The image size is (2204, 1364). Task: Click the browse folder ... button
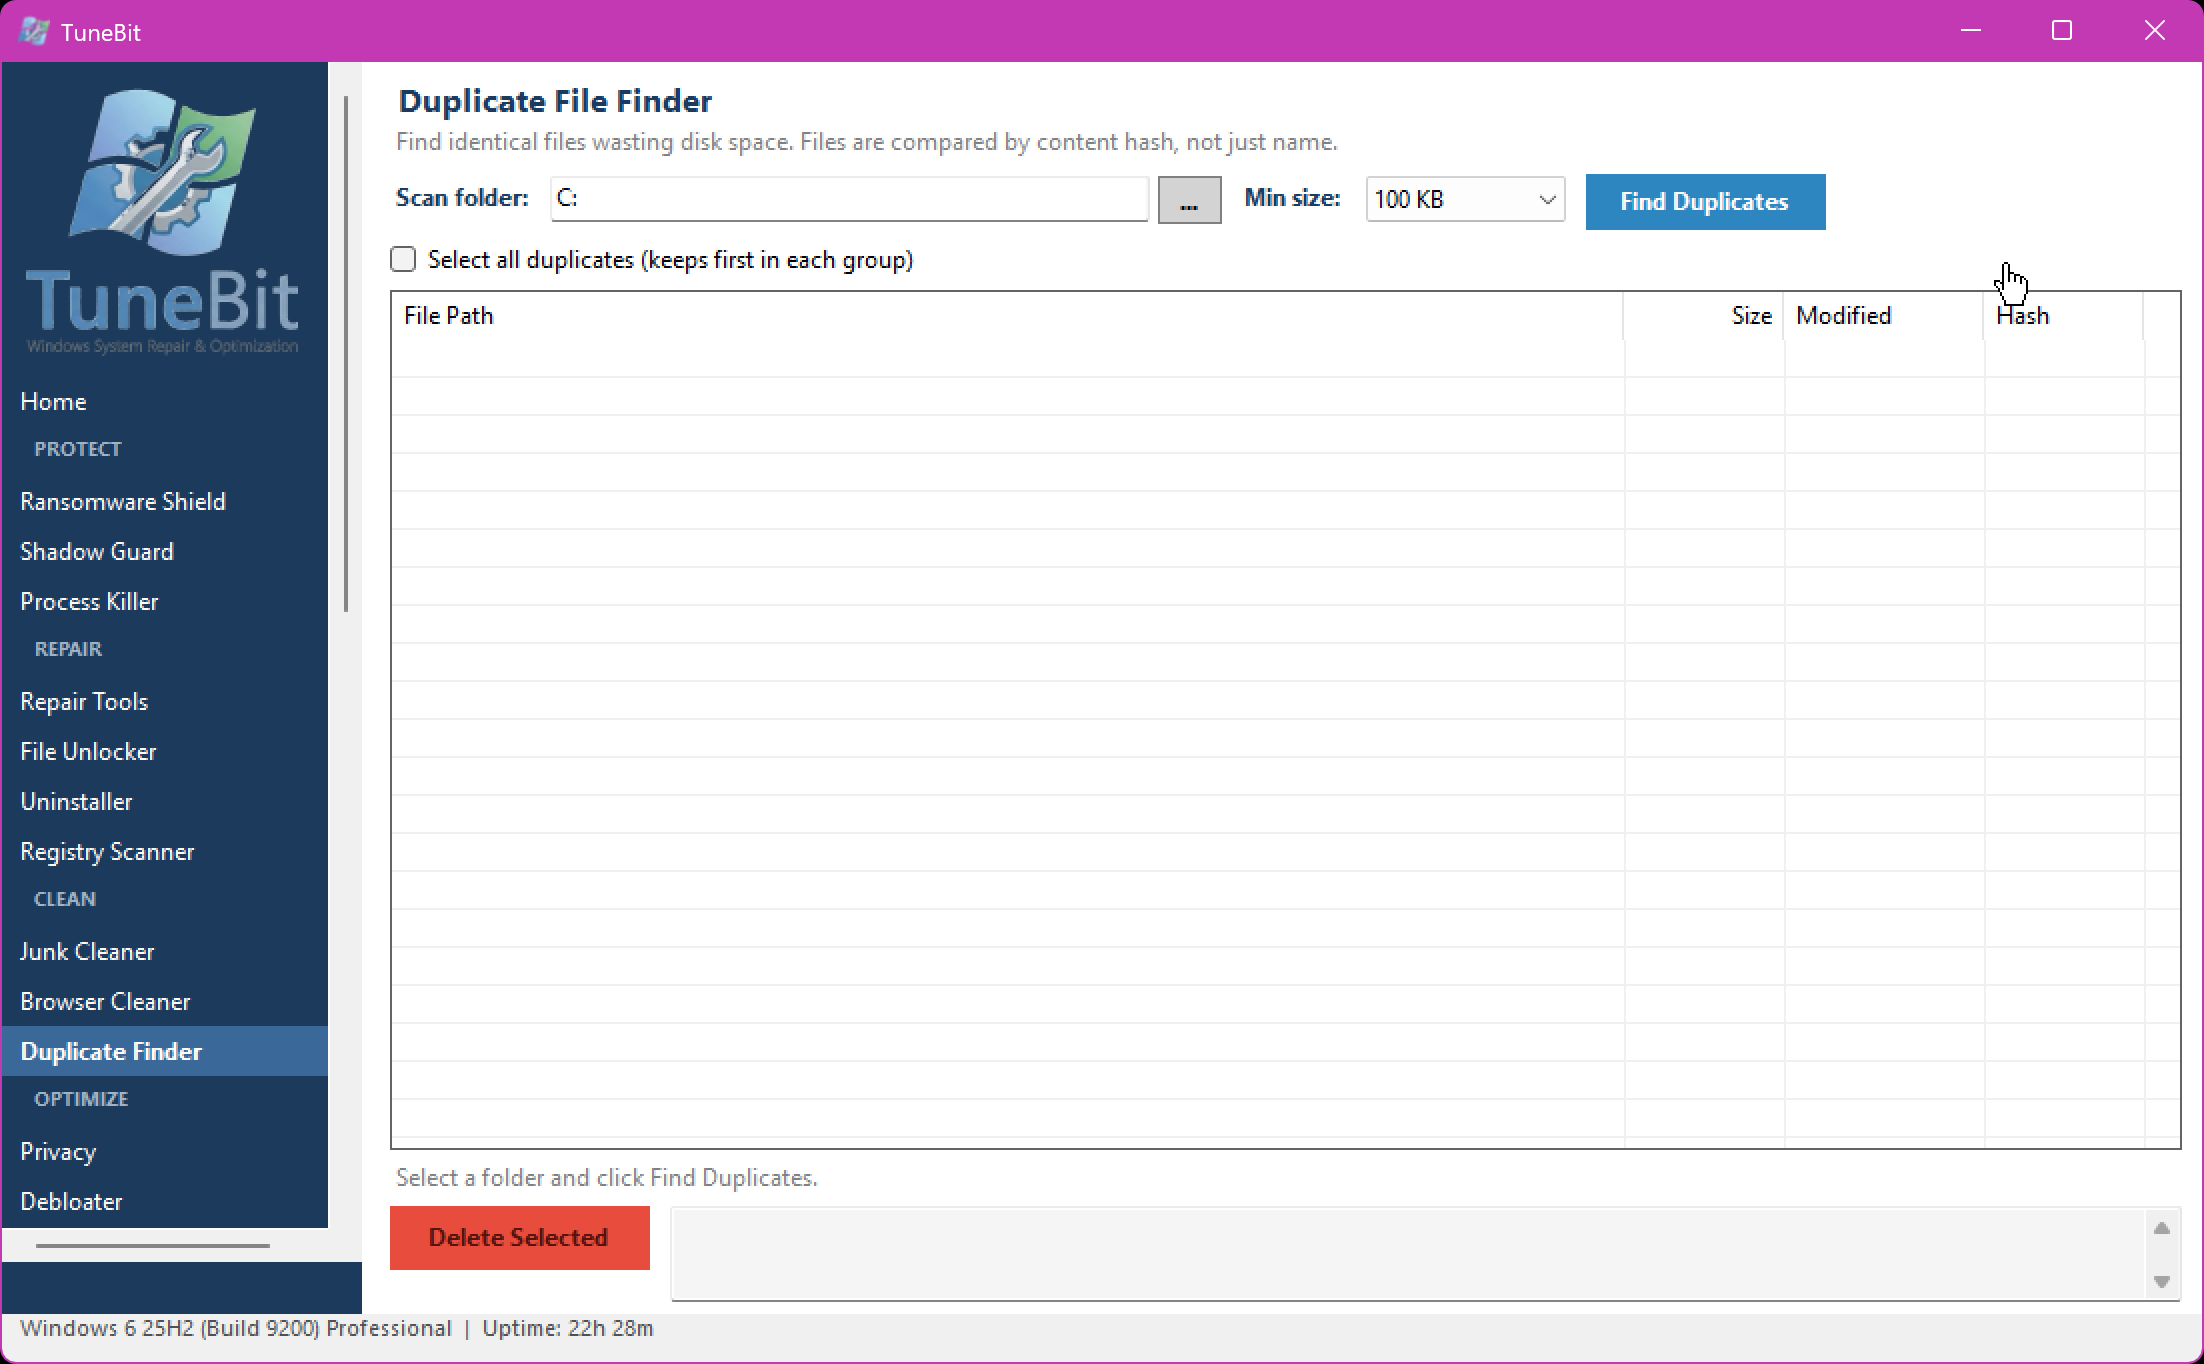[x=1189, y=200]
